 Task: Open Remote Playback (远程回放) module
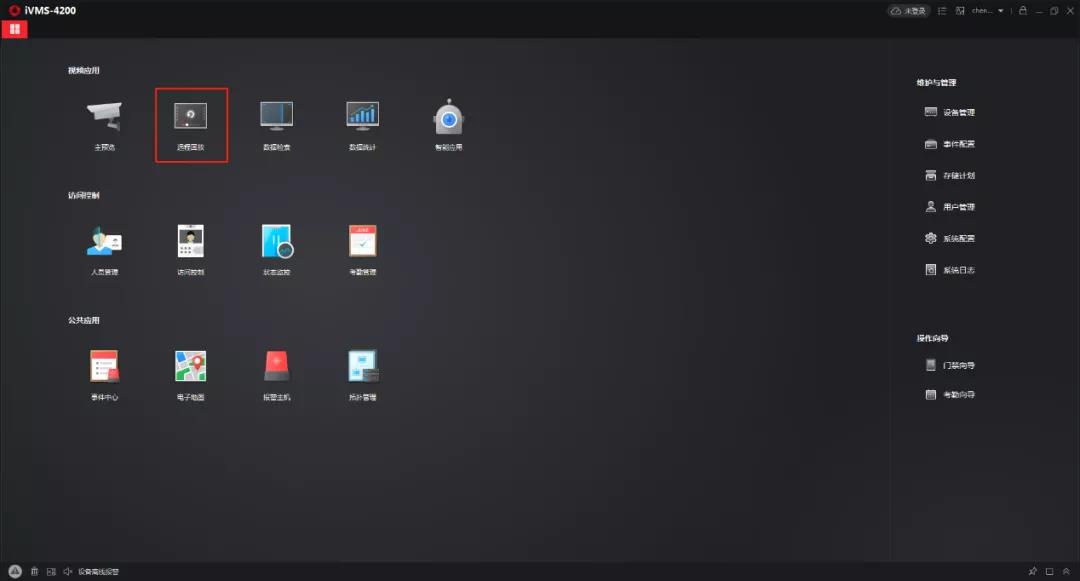click(191, 117)
